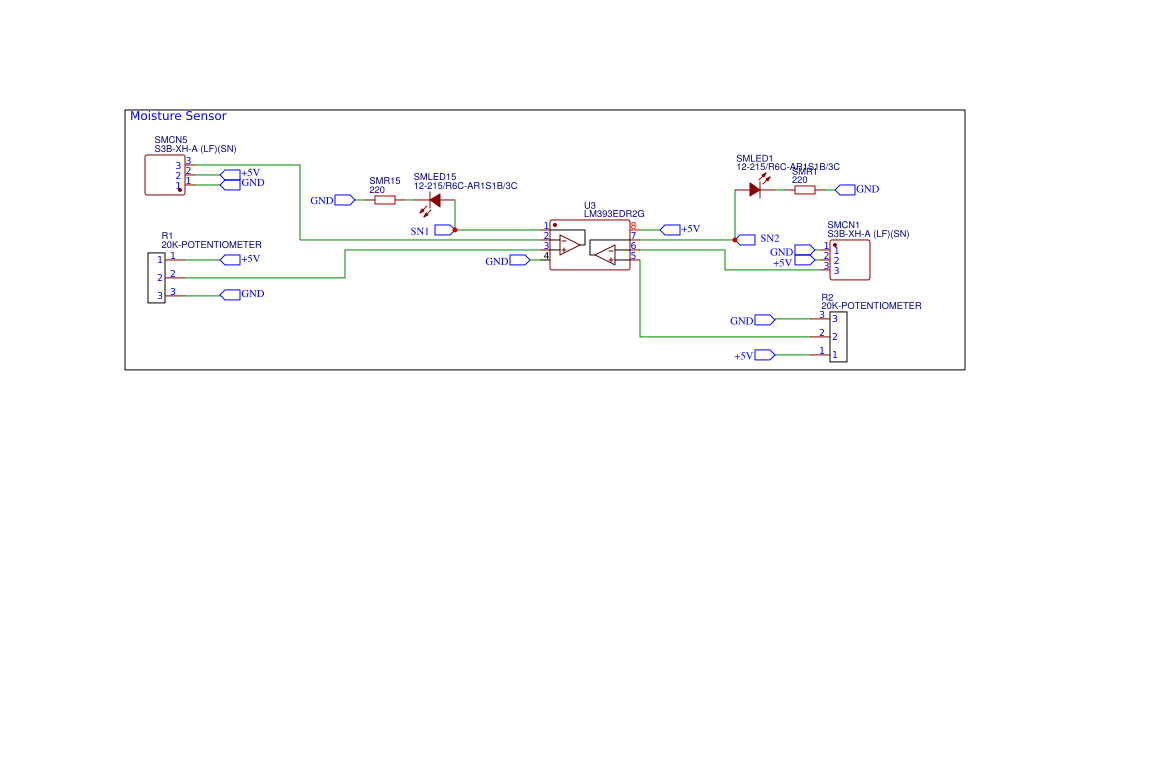Click the R1 20K potentiometer body
1169x763 pixels.
[157, 277]
